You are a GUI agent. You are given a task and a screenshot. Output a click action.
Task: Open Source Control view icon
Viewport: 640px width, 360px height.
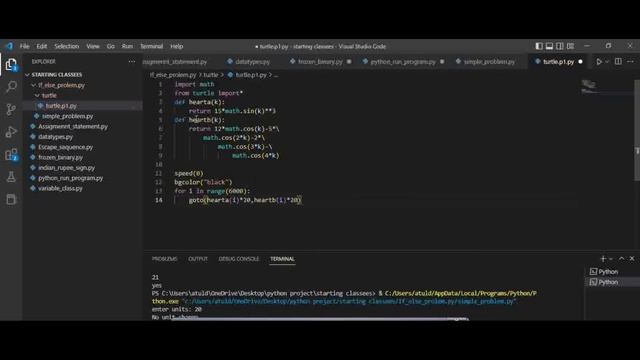(x=11, y=109)
